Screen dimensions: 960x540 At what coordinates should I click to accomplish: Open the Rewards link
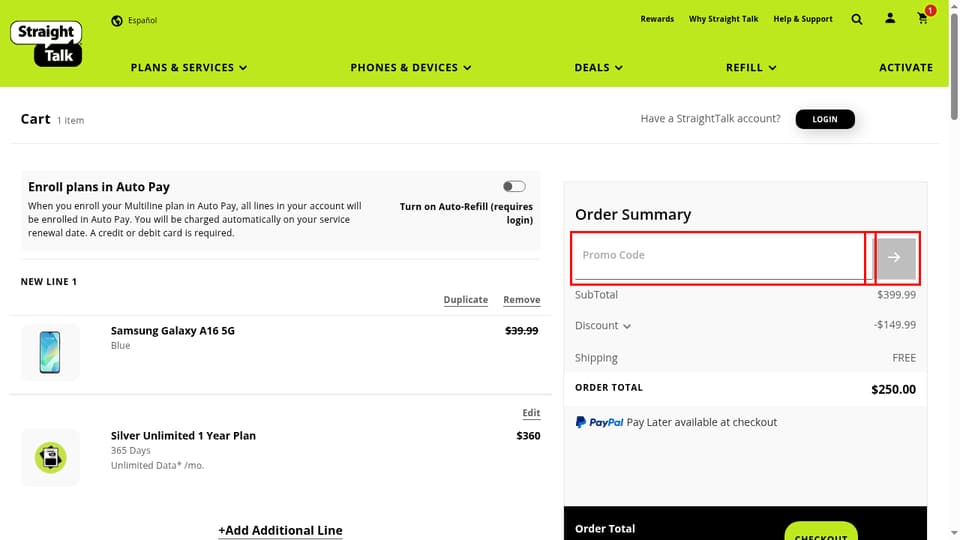pyautogui.click(x=657, y=19)
